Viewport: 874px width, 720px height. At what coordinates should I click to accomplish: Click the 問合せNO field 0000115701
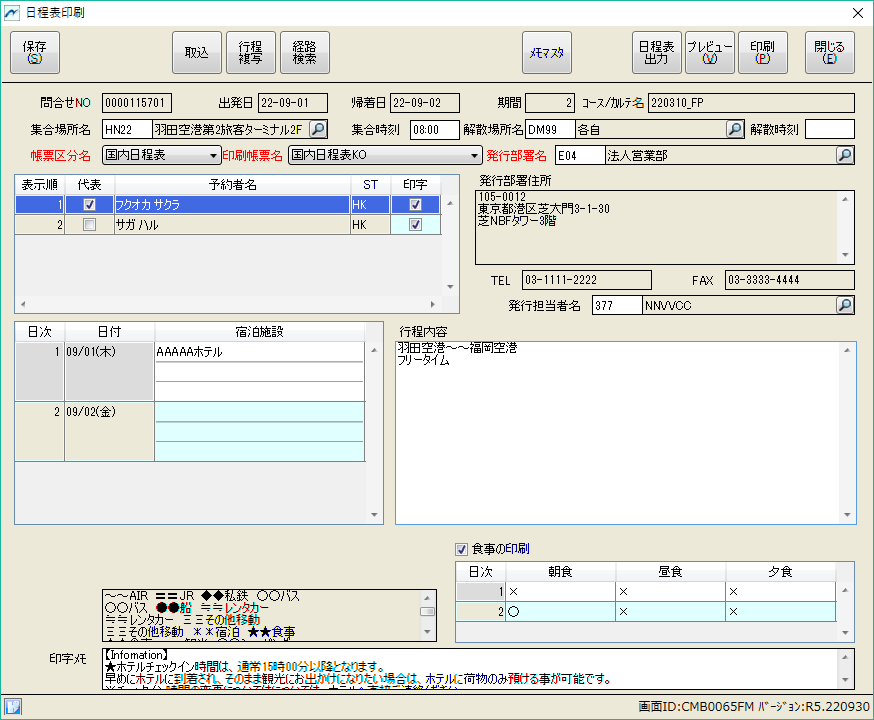point(137,103)
